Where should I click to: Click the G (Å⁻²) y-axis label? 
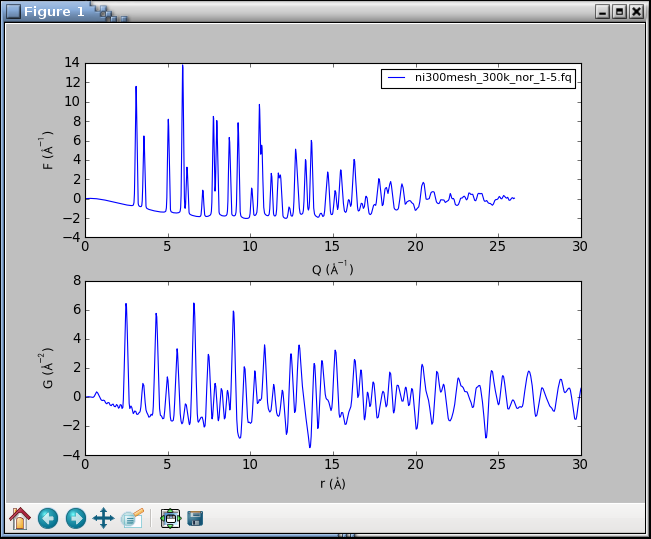click(48, 366)
